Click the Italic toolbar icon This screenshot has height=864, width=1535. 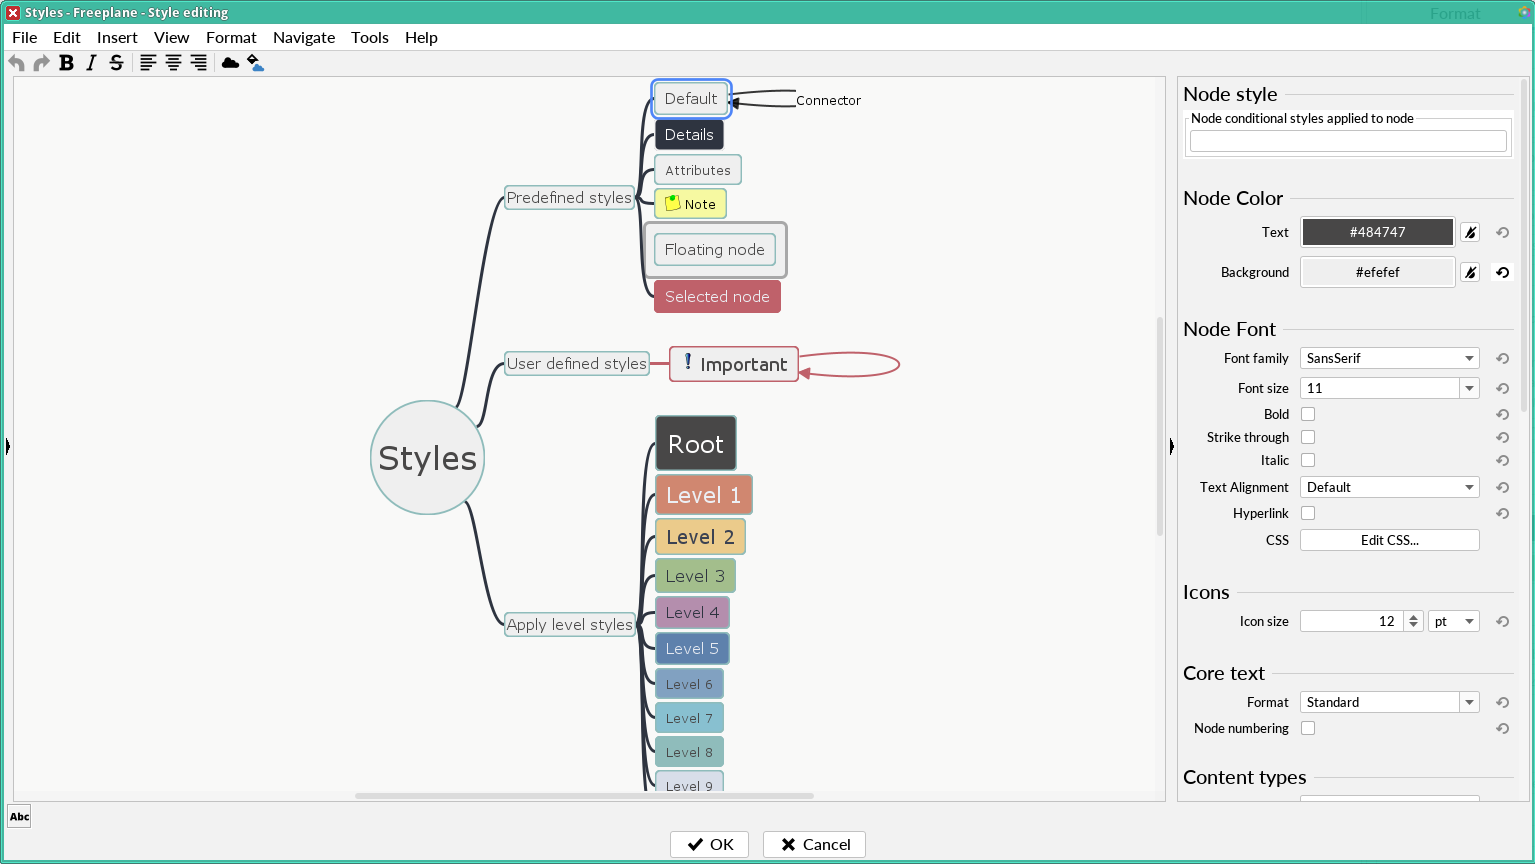click(91, 63)
